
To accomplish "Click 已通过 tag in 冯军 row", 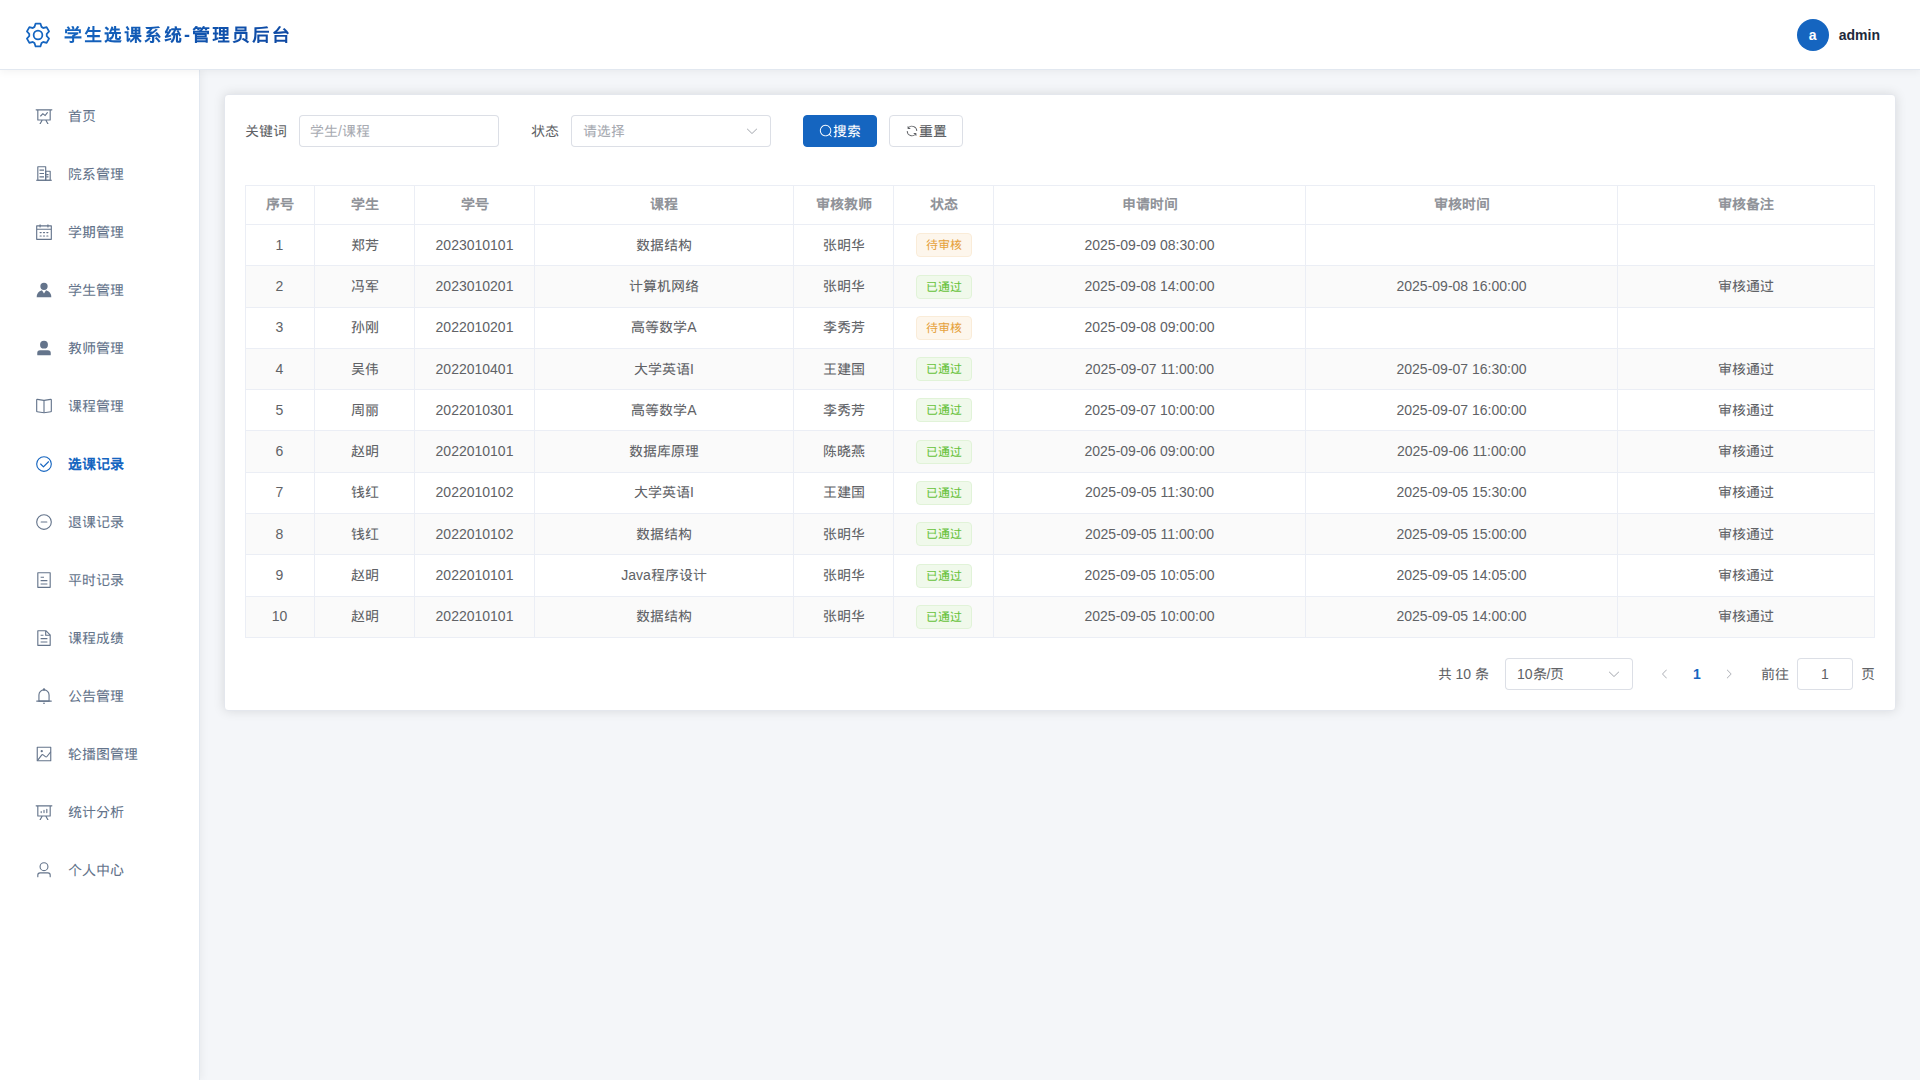I will [x=944, y=287].
